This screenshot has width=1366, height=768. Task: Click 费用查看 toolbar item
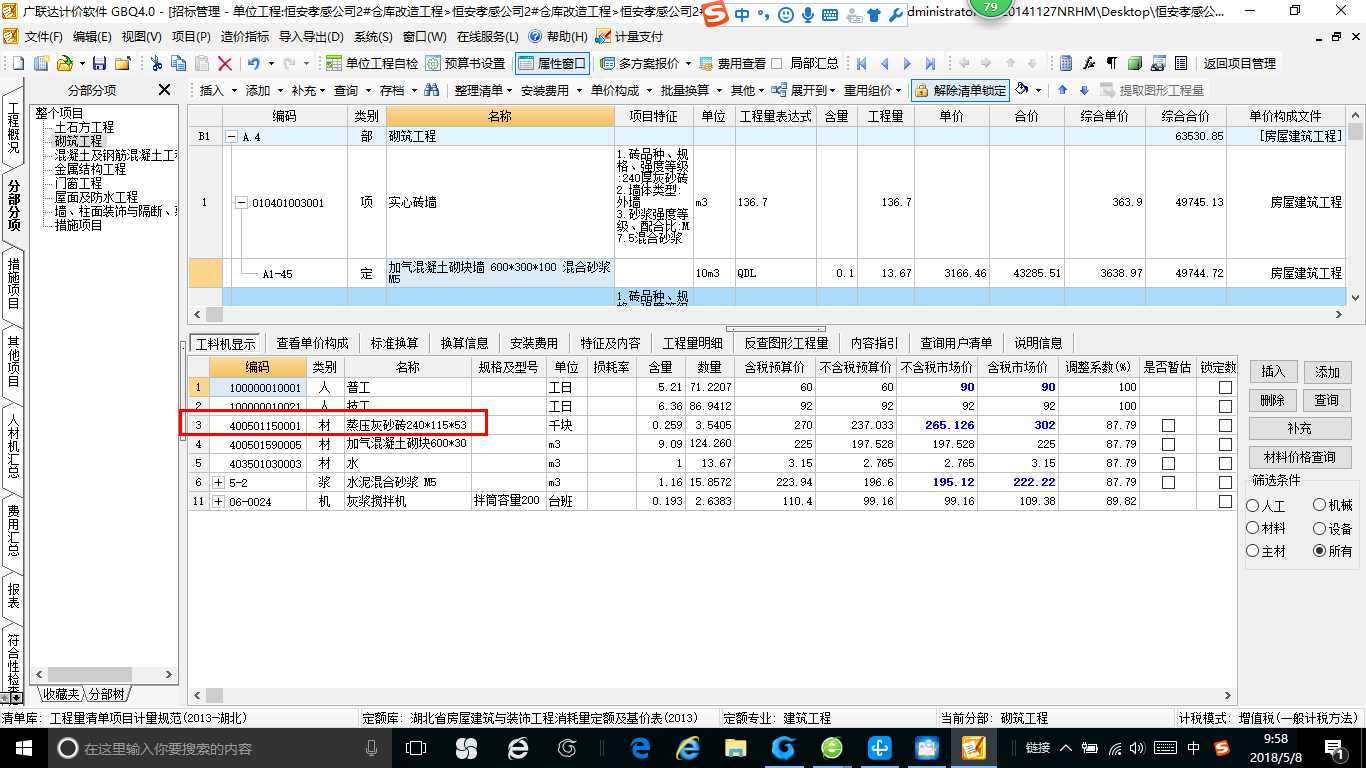point(733,63)
